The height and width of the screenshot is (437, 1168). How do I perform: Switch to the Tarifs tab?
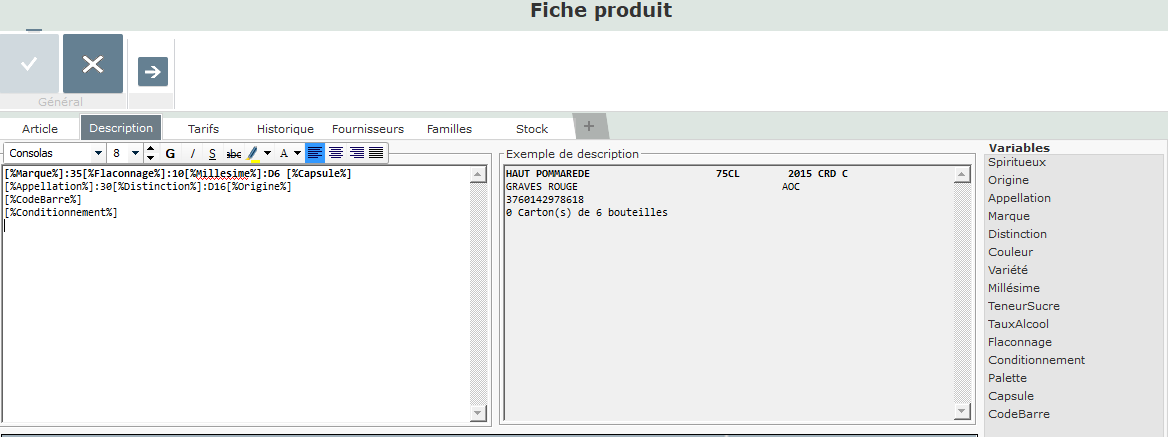pos(203,129)
